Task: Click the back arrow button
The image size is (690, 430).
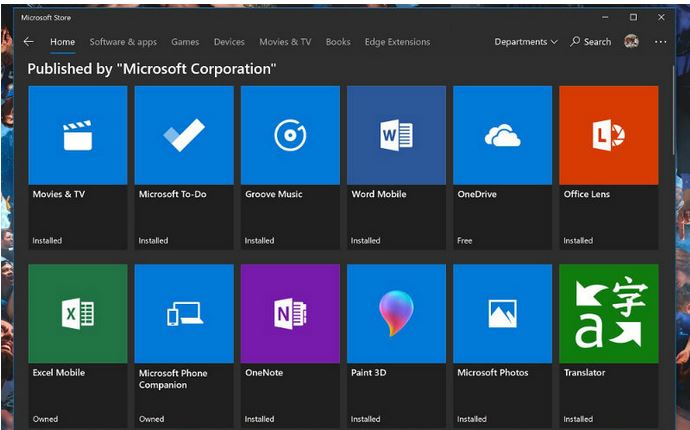Action: (28, 42)
